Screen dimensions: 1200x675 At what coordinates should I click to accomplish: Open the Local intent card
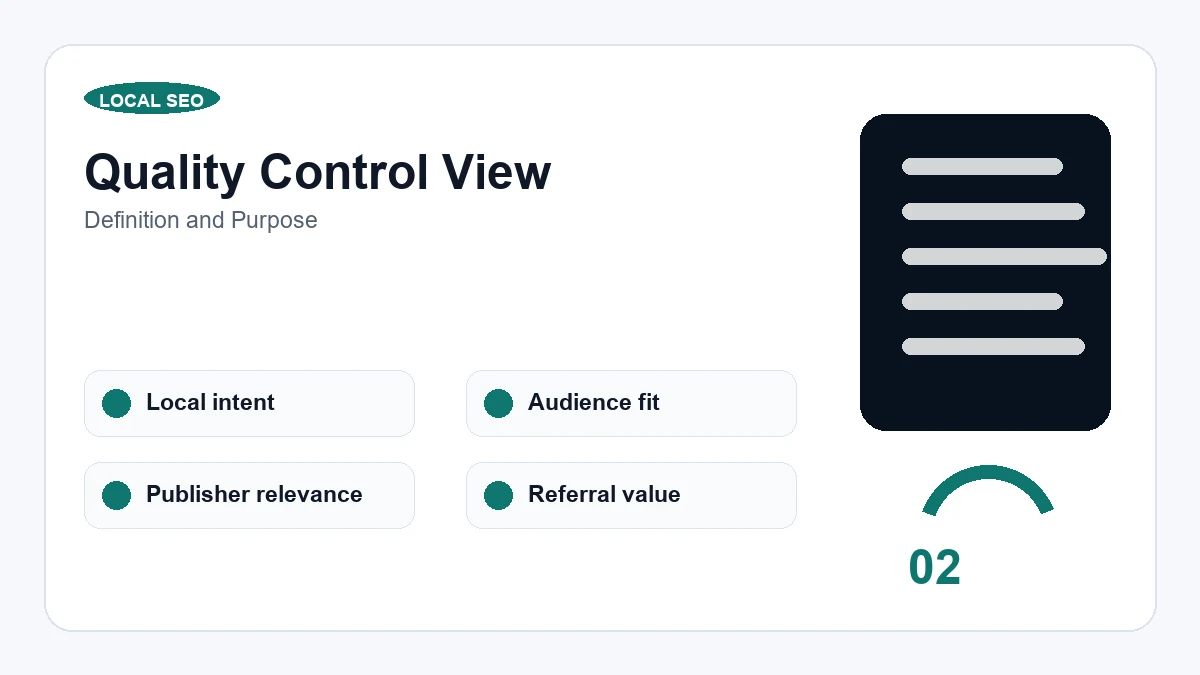click(249, 403)
